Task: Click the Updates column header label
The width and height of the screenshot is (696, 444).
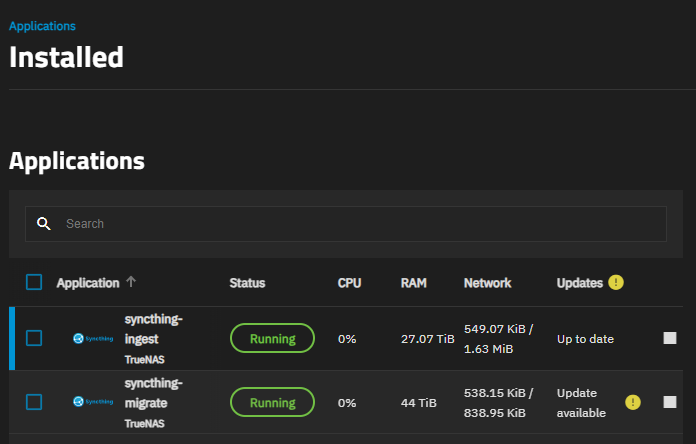Action: pyautogui.click(x=580, y=283)
